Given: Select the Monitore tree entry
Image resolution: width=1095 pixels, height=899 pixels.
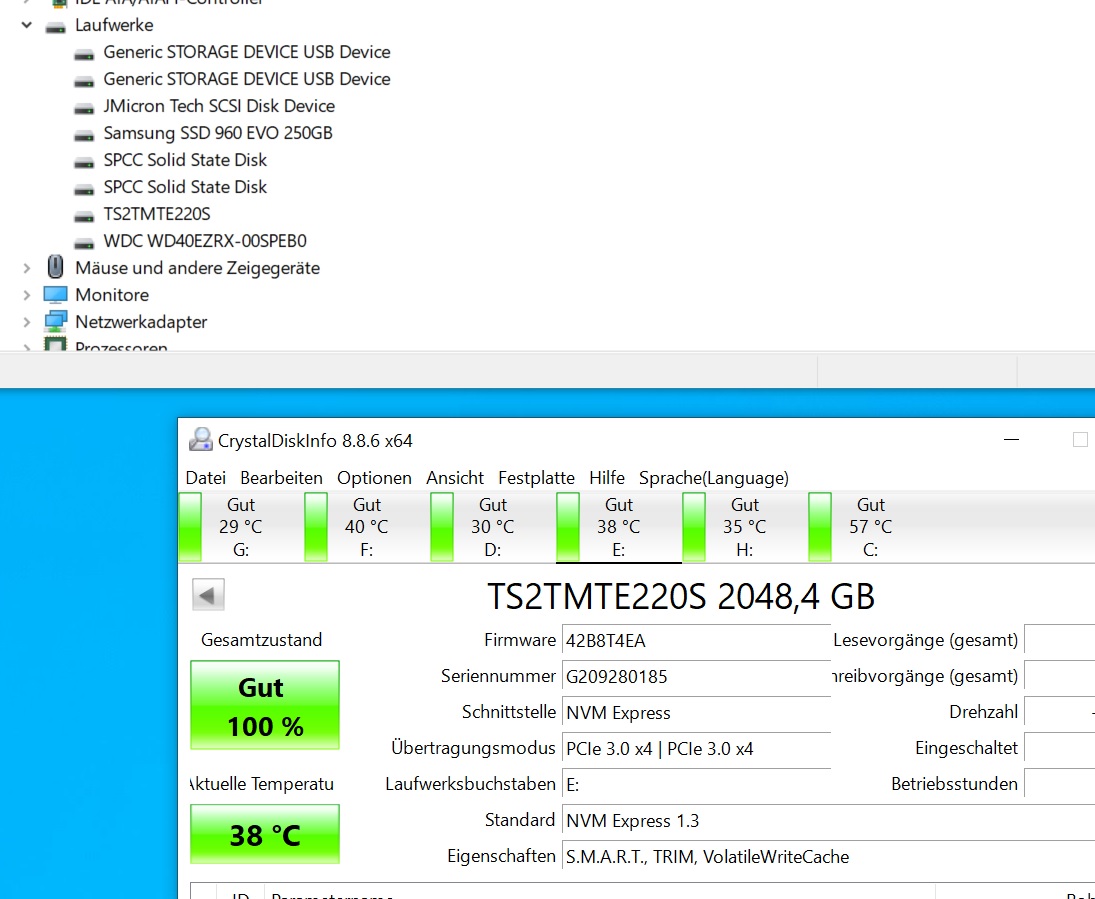Looking at the screenshot, I should pos(112,295).
